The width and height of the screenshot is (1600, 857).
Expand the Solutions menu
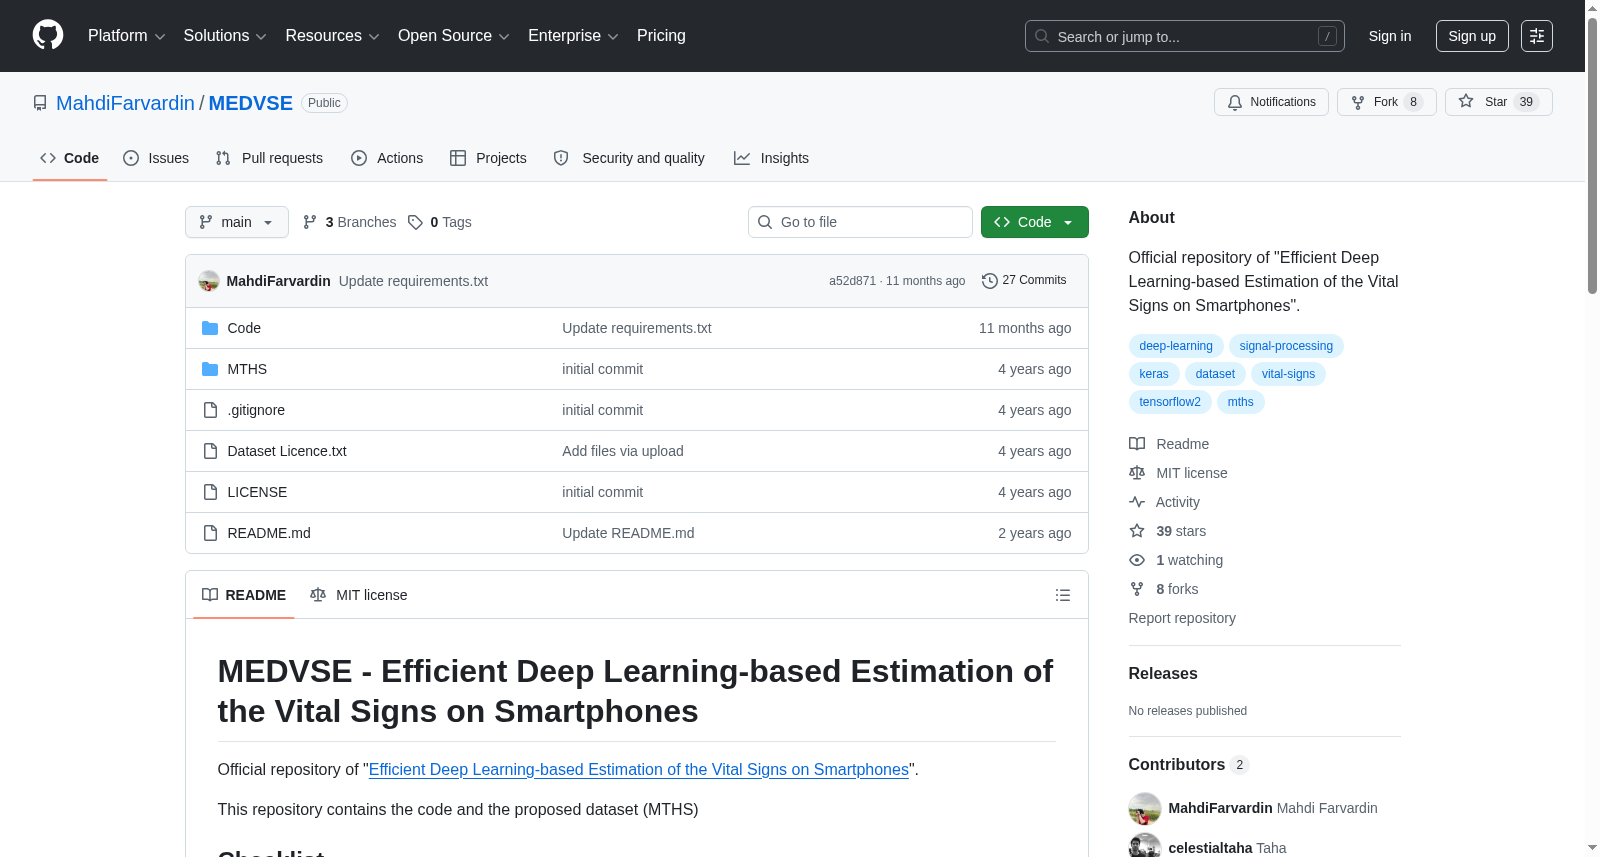(225, 36)
